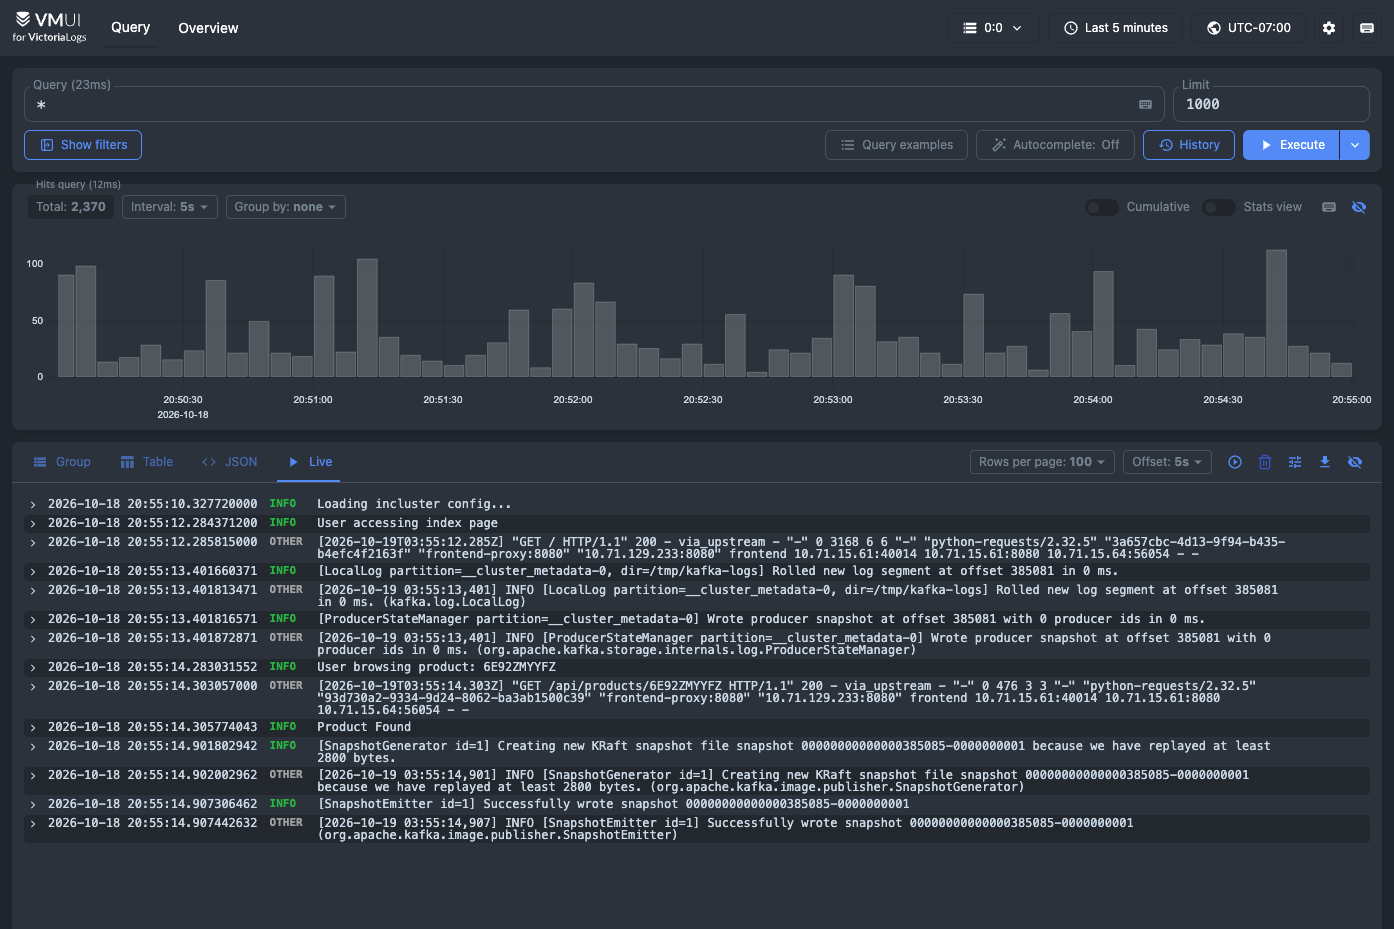This screenshot has width=1394, height=929.
Task: Open keyboard shortcuts icon in top bar
Action: coord(1367,28)
